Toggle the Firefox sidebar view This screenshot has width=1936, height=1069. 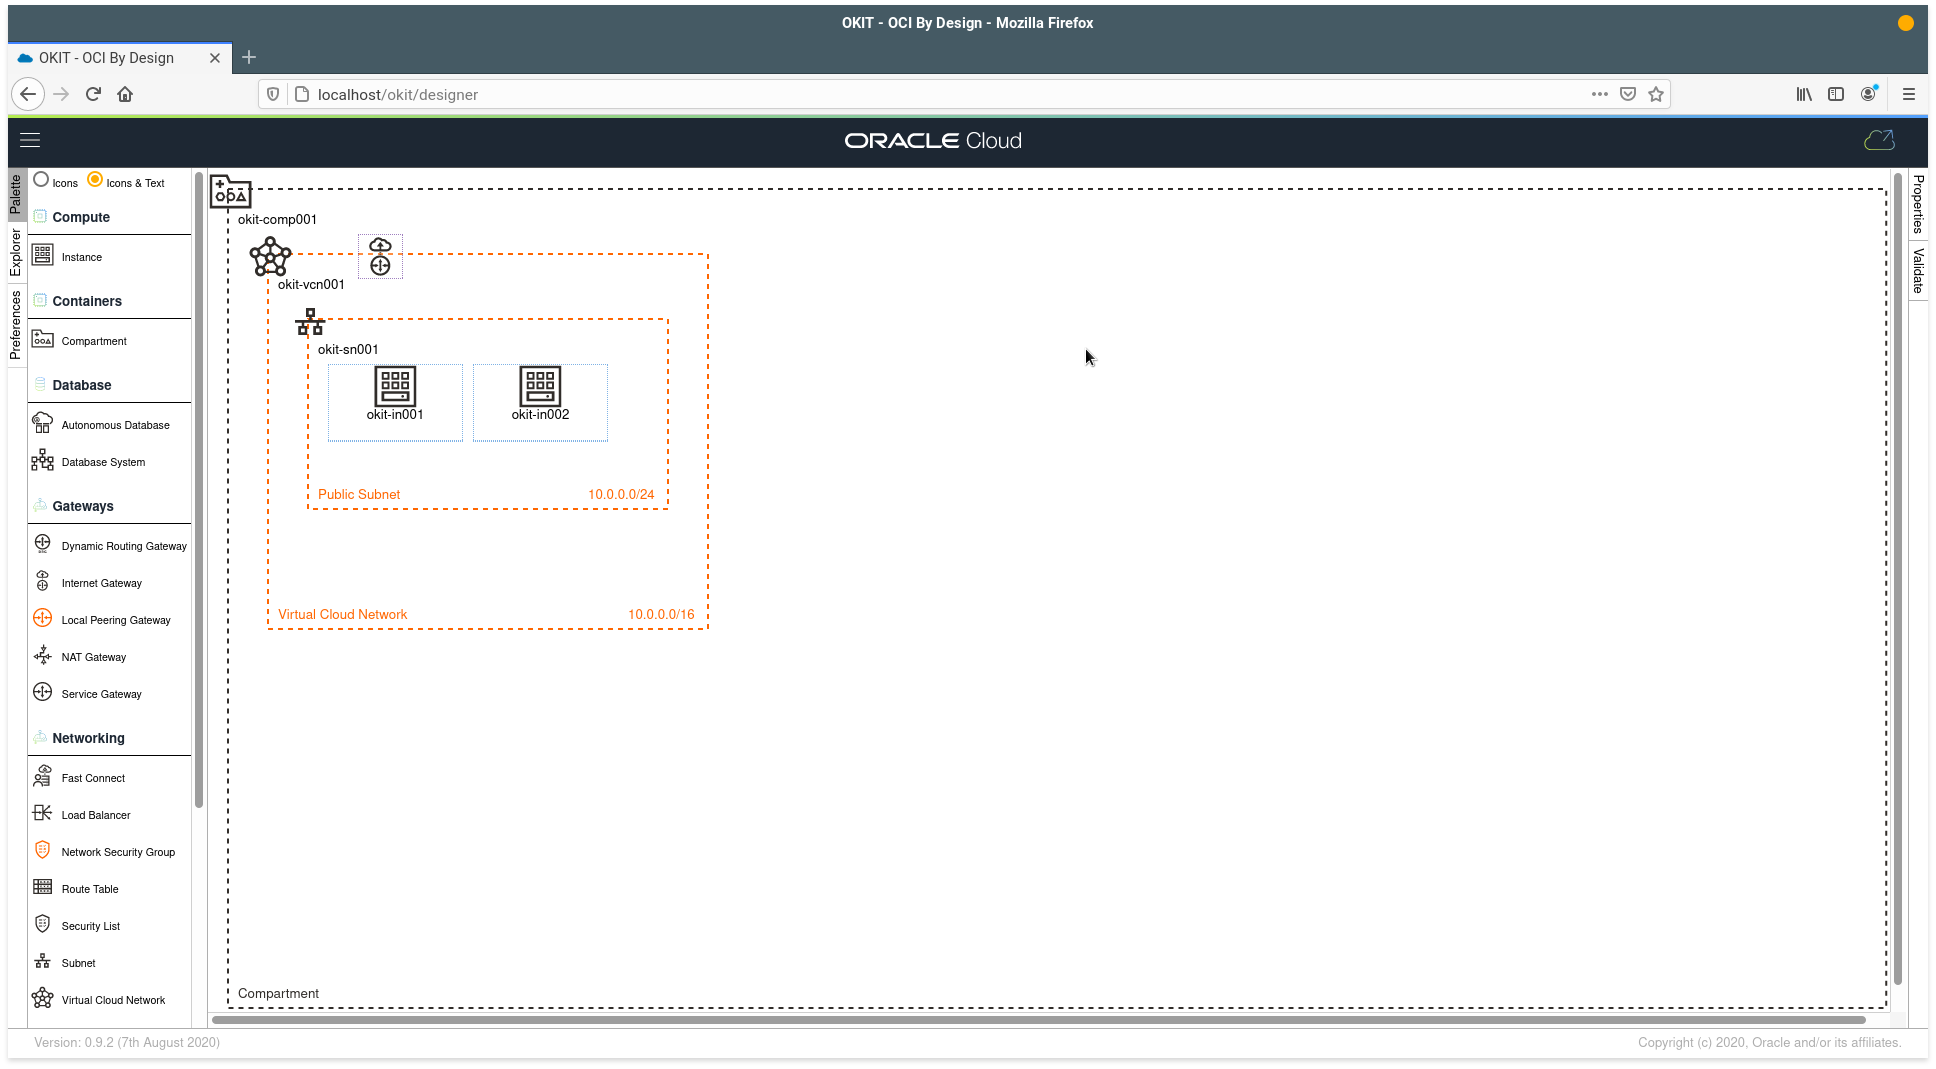[x=1836, y=94]
